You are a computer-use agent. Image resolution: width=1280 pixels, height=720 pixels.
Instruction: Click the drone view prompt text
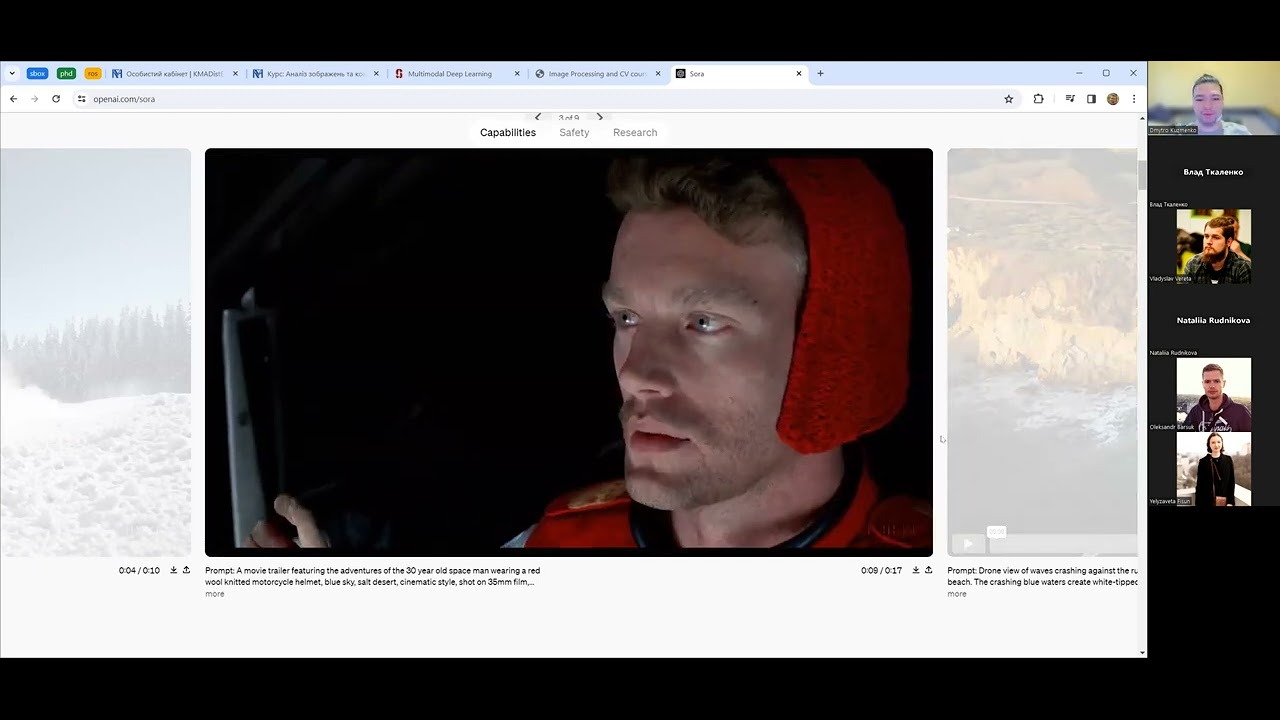tap(1042, 576)
